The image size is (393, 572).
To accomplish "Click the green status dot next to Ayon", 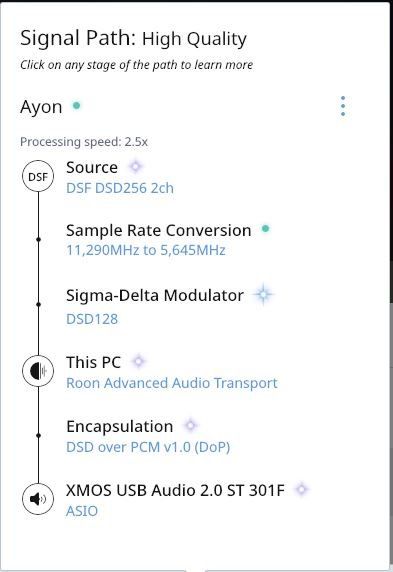I will coord(76,105).
